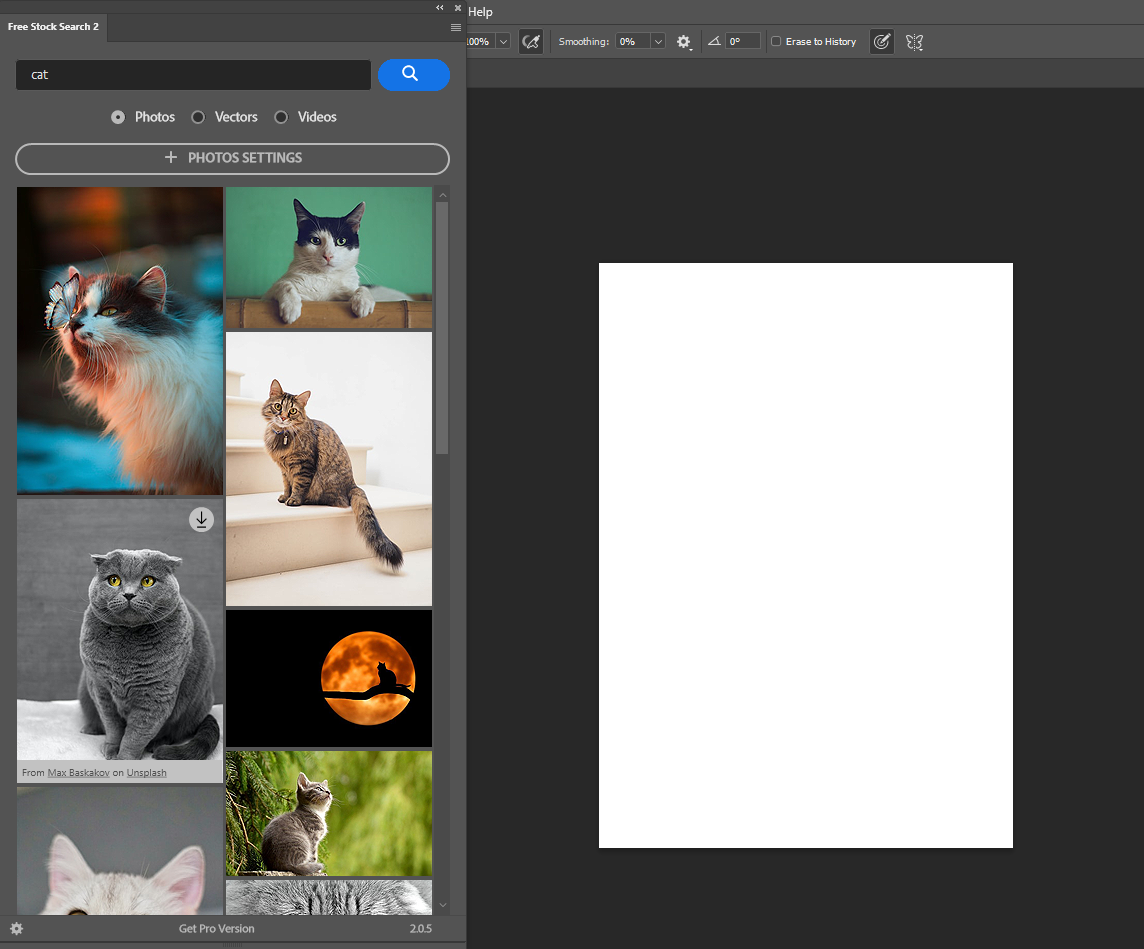Select the Vectors radio button
The image size is (1144, 949).
198,117
